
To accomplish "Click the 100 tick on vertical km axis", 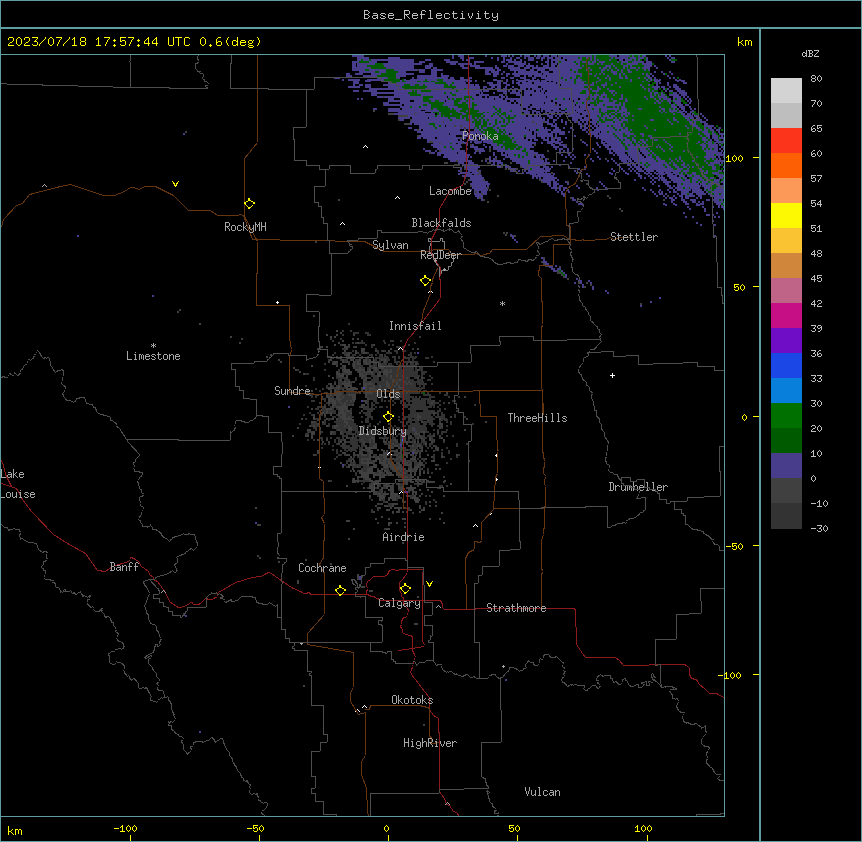I will pos(734,158).
